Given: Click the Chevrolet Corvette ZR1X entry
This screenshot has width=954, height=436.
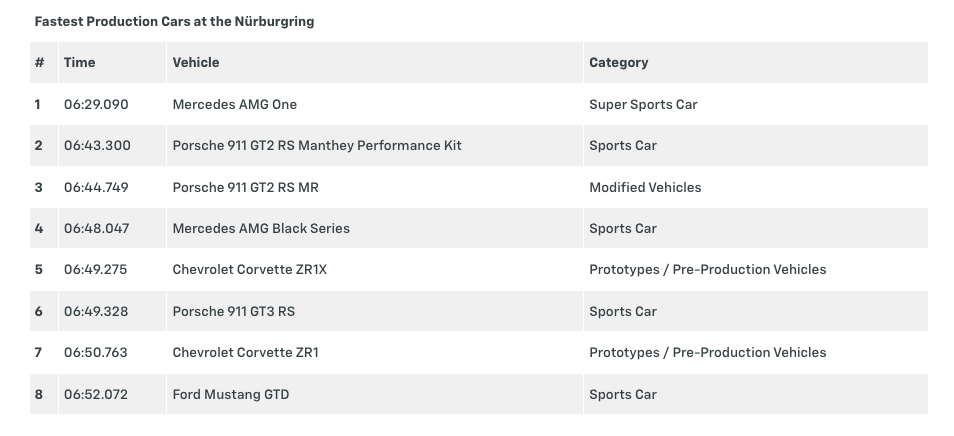Looking at the screenshot, I should (x=250, y=269).
